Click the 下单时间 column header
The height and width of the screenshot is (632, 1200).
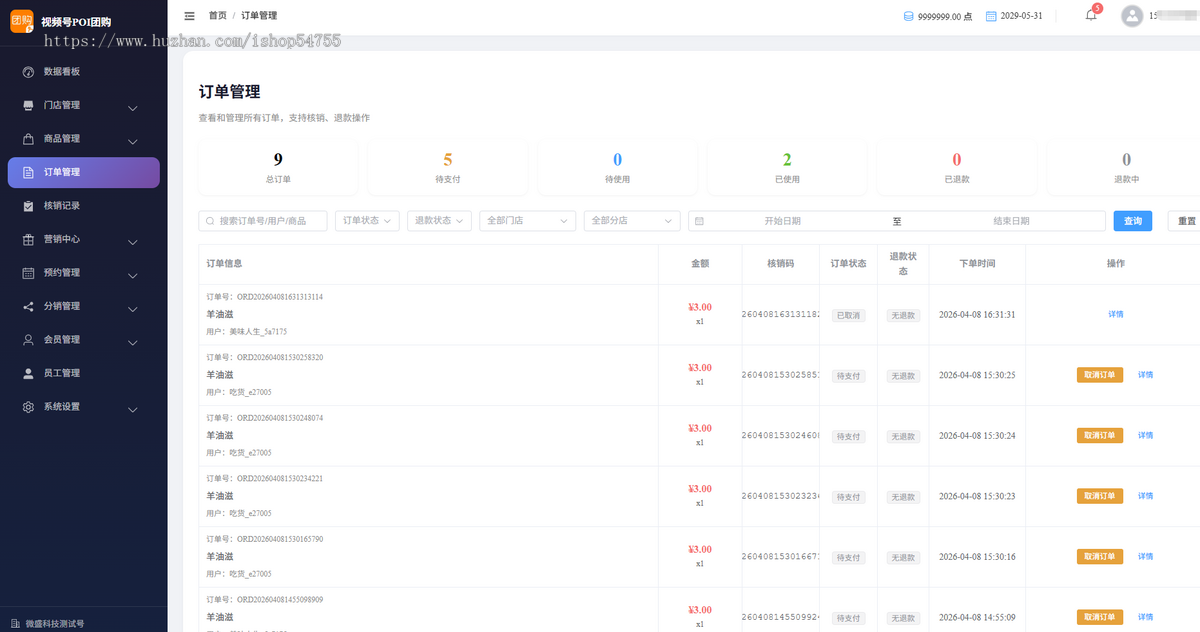(977, 264)
